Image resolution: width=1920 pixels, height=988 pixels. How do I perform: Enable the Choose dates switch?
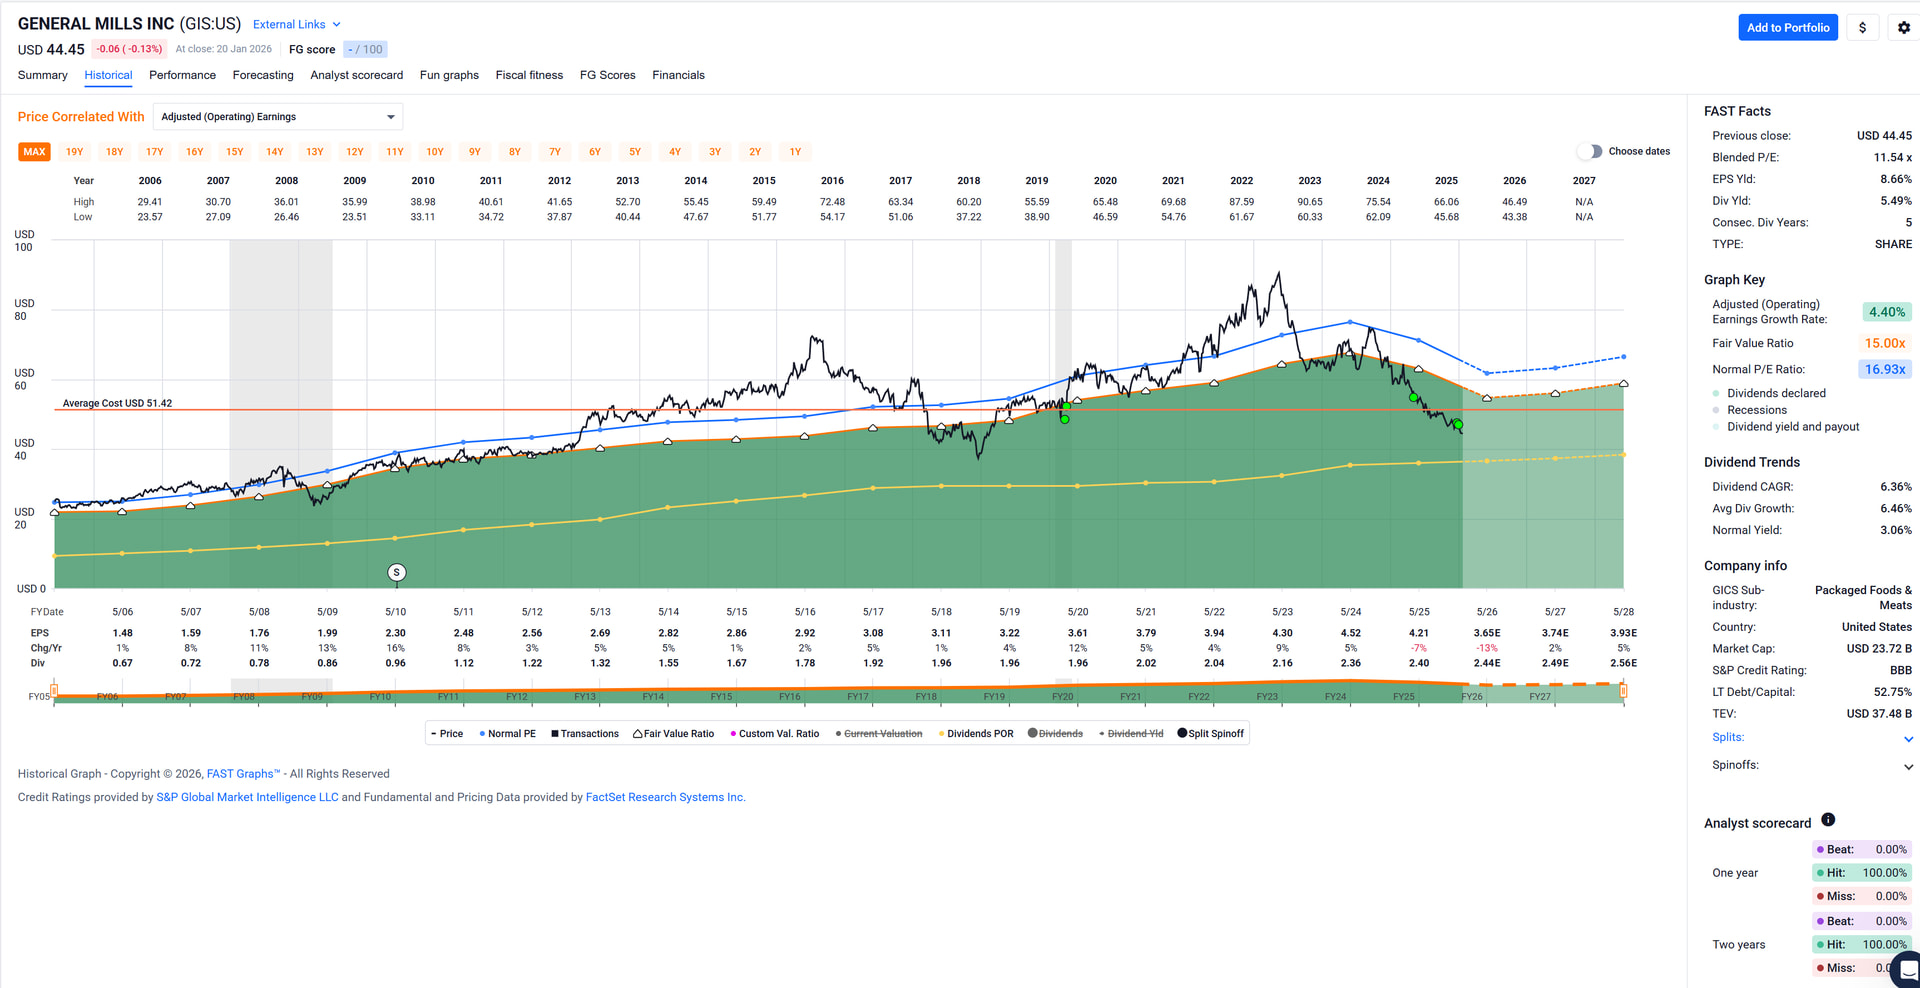click(1589, 151)
